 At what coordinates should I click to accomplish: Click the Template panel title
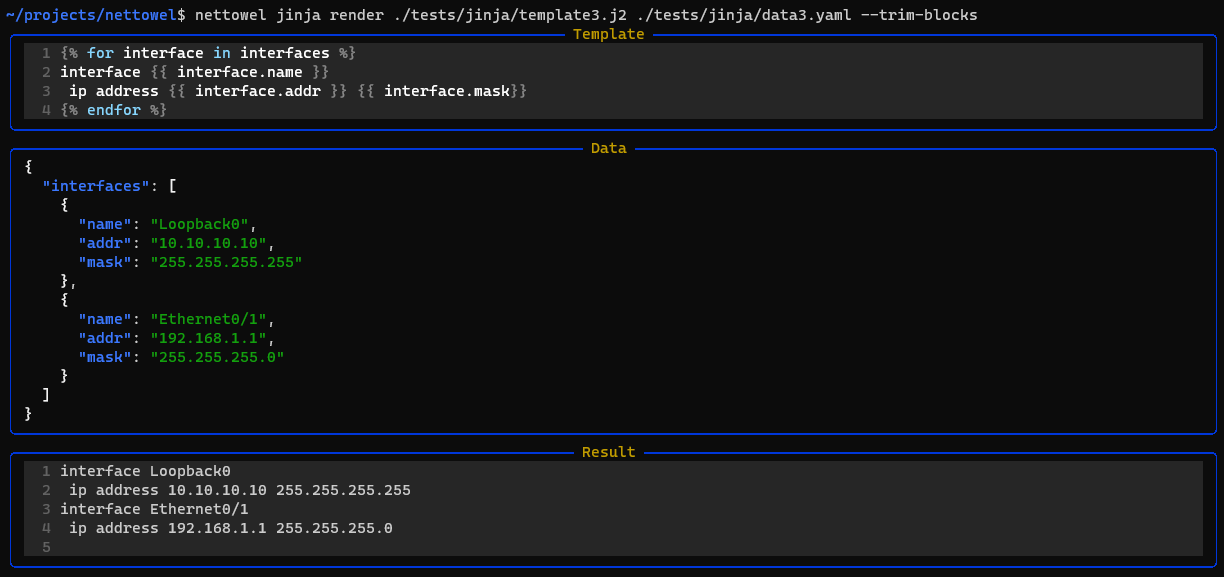(608, 34)
